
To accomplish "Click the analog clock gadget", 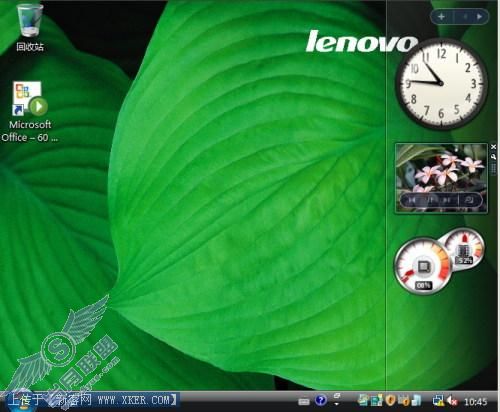I will 441,83.
